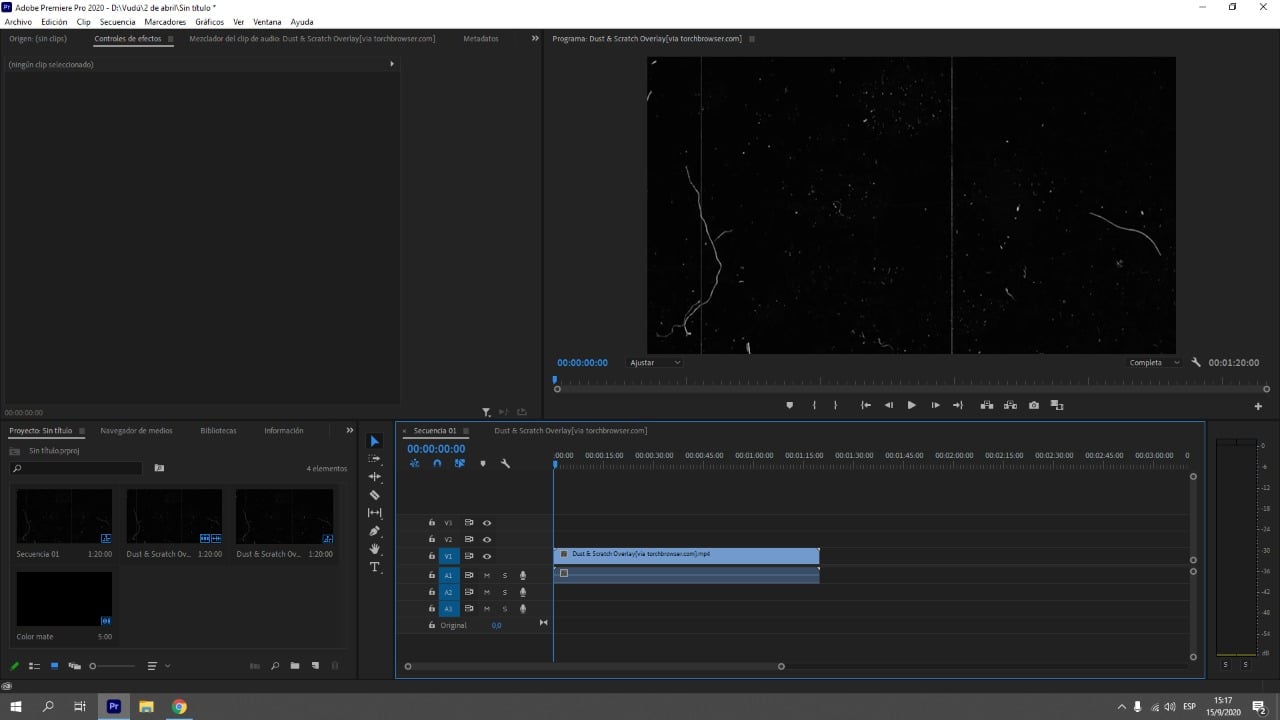Open the timeline settings wrench icon

click(506, 463)
